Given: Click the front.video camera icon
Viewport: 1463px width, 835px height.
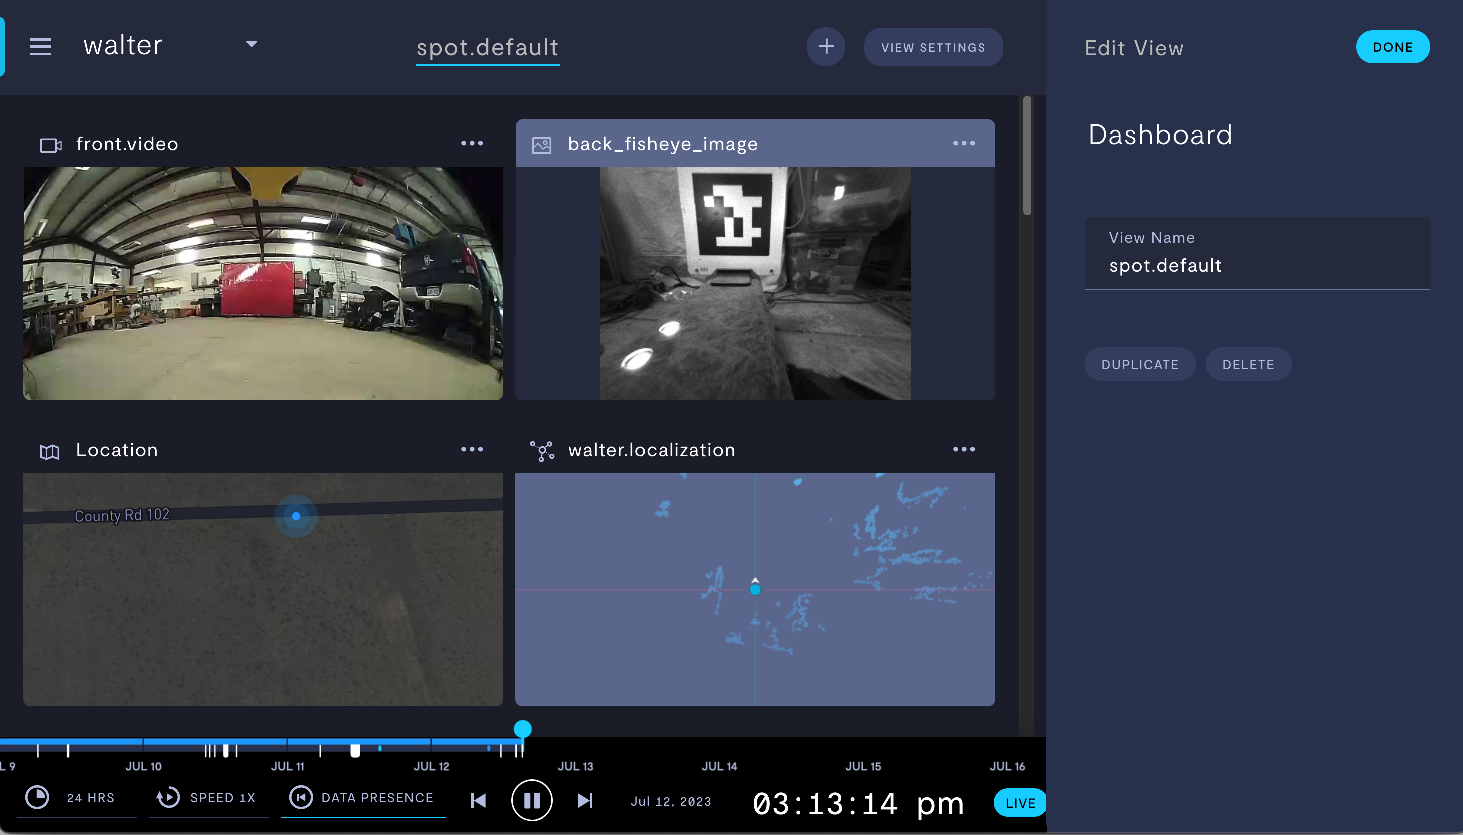Looking at the screenshot, I should [x=50, y=145].
